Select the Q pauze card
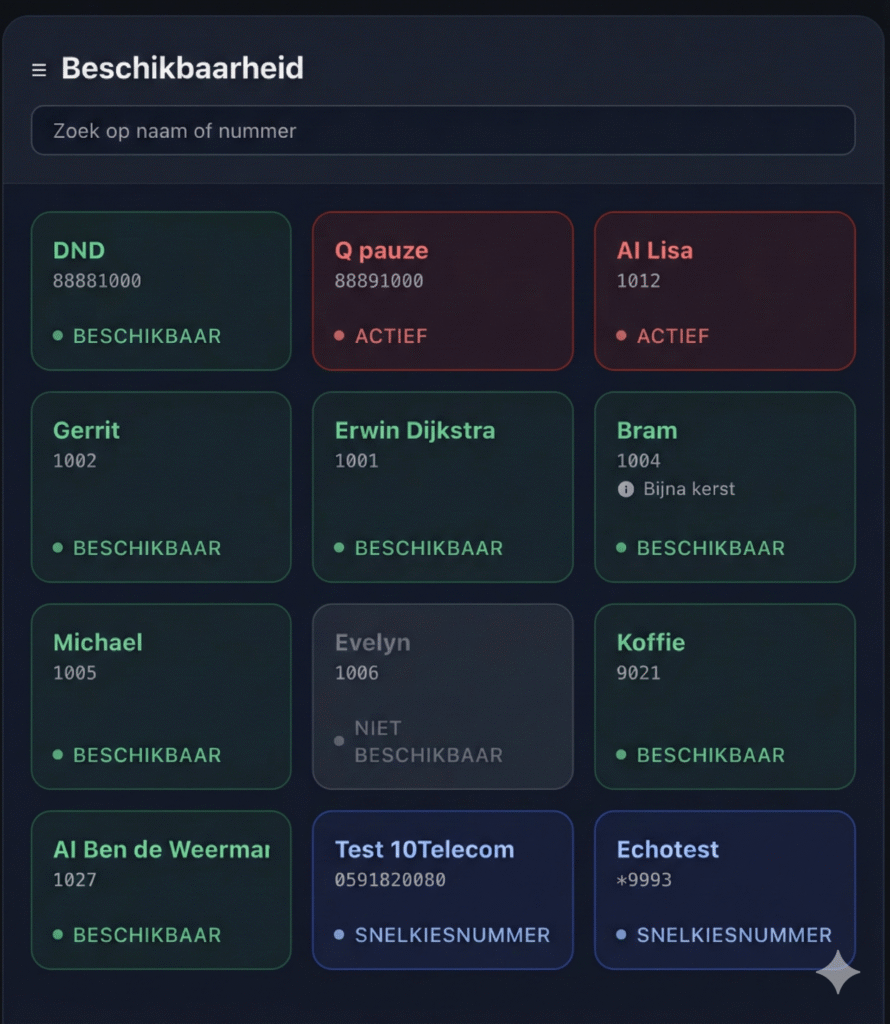 pyautogui.click(x=443, y=291)
